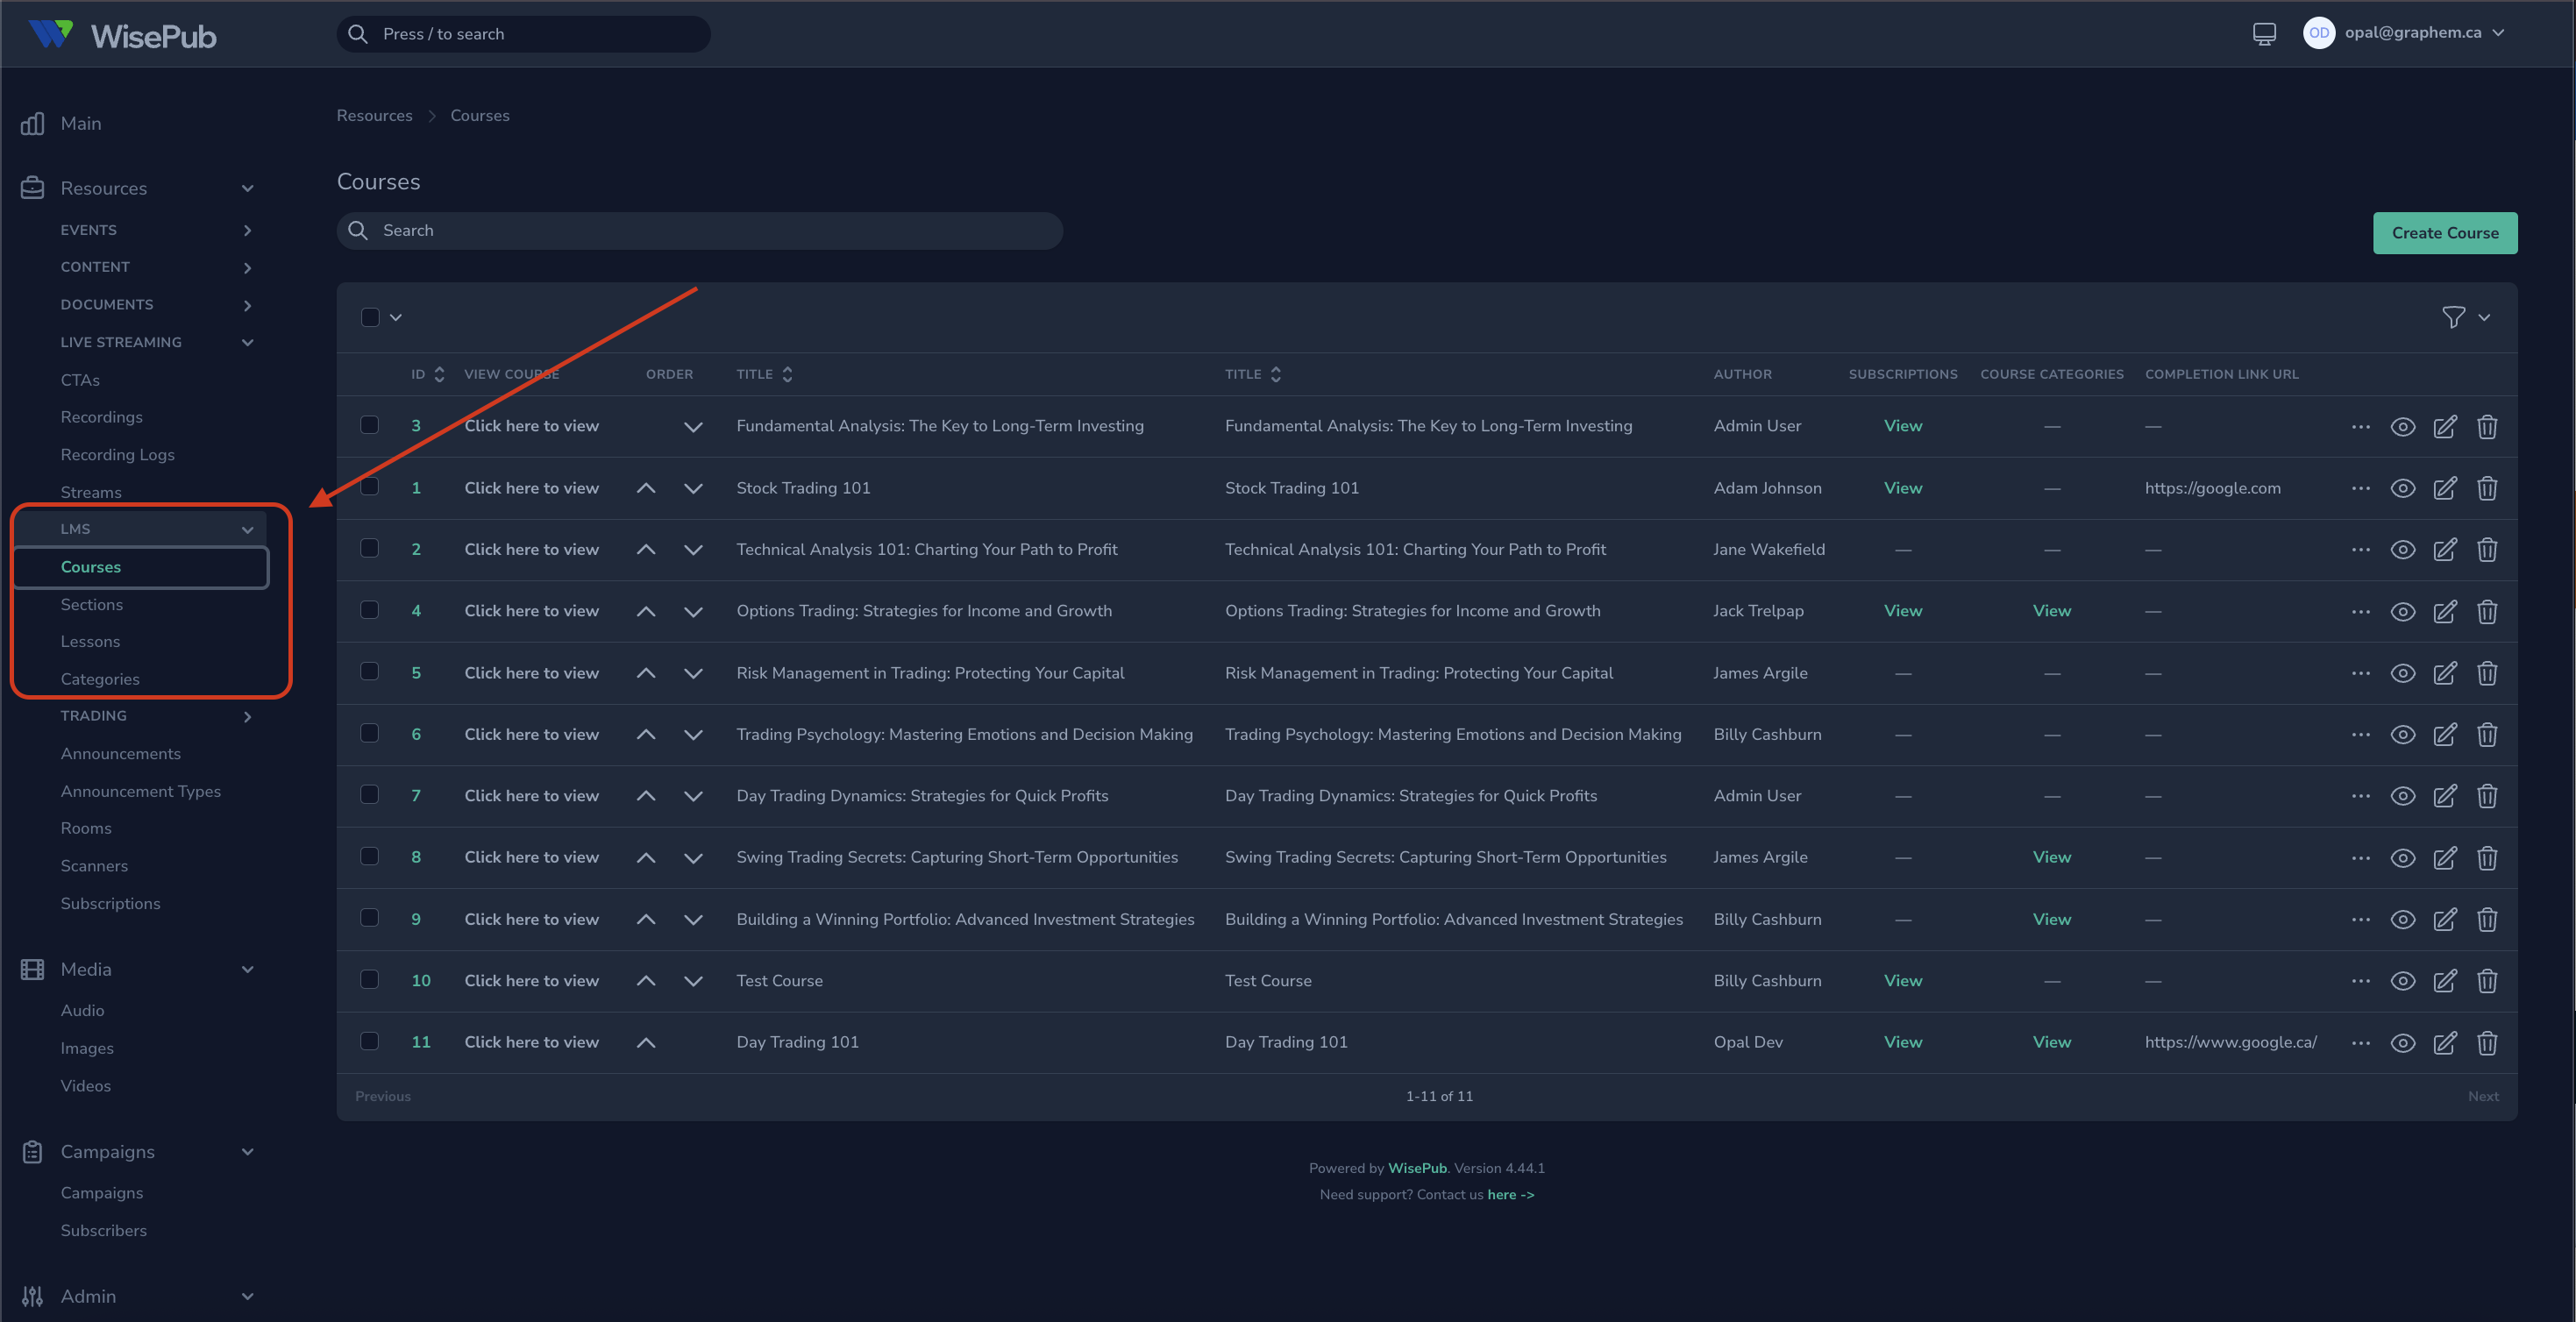Check the Swing Trading Secrets row
Image resolution: width=2576 pixels, height=1322 pixels.
pyautogui.click(x=370, y=857)
